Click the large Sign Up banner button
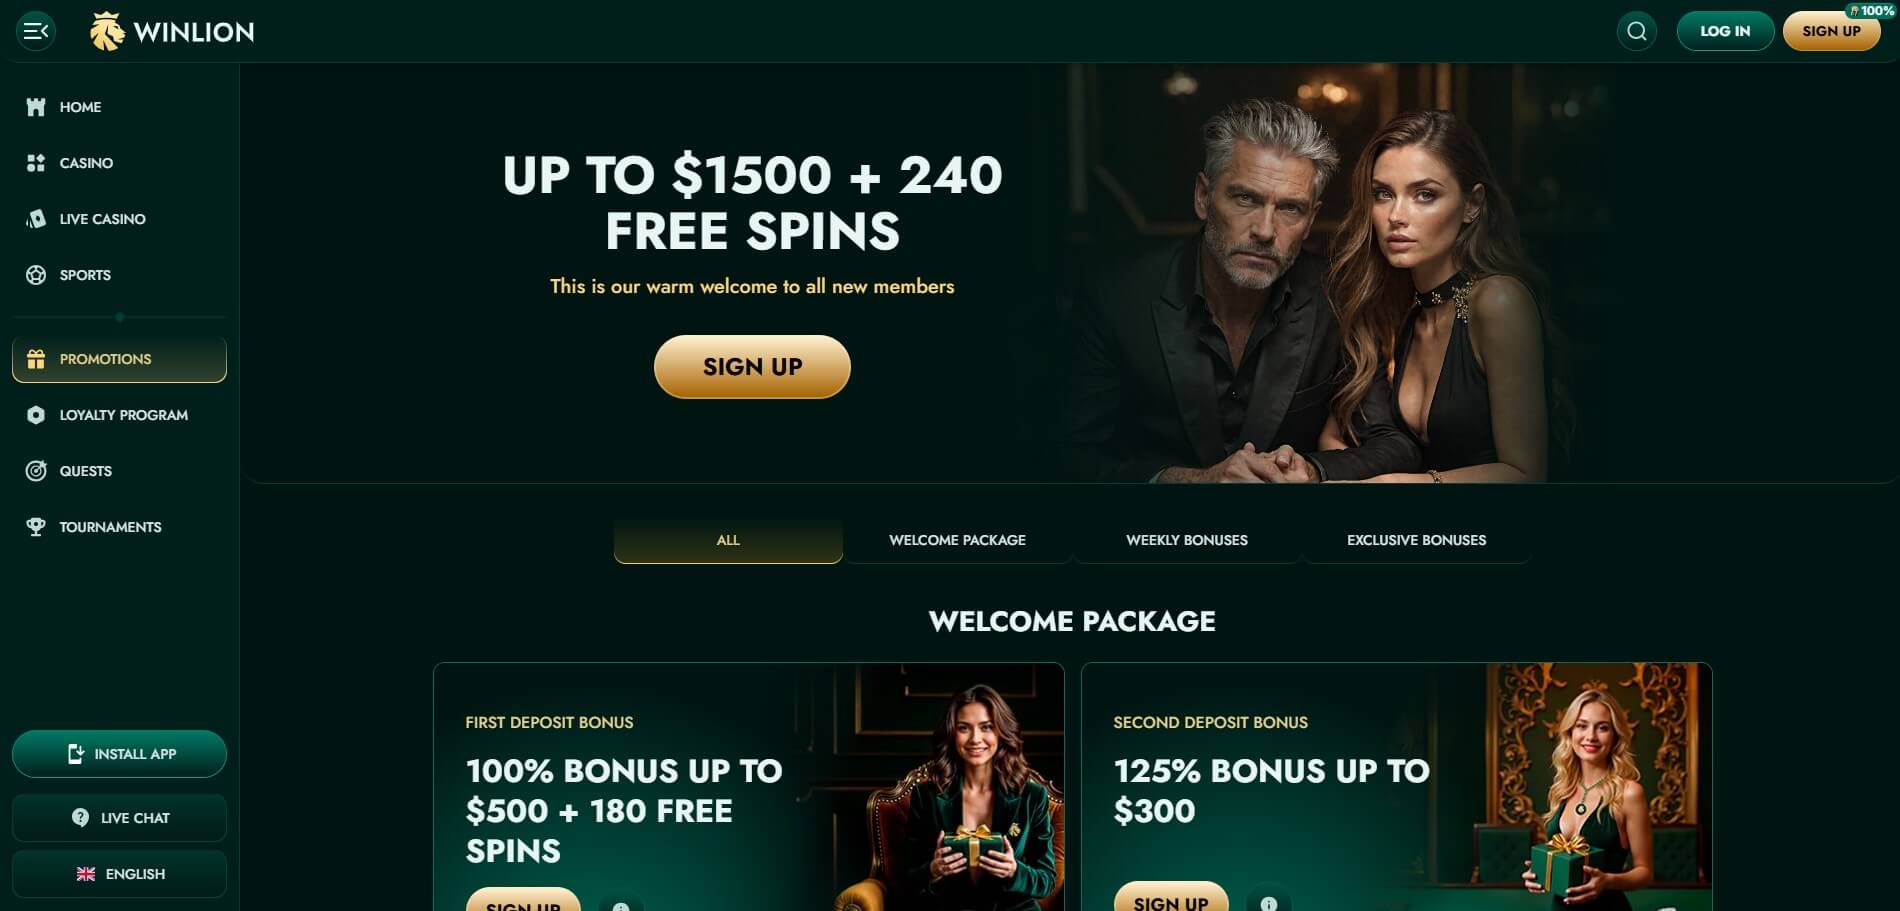This screenshot has height=911, width=1900. coord(752,367)
